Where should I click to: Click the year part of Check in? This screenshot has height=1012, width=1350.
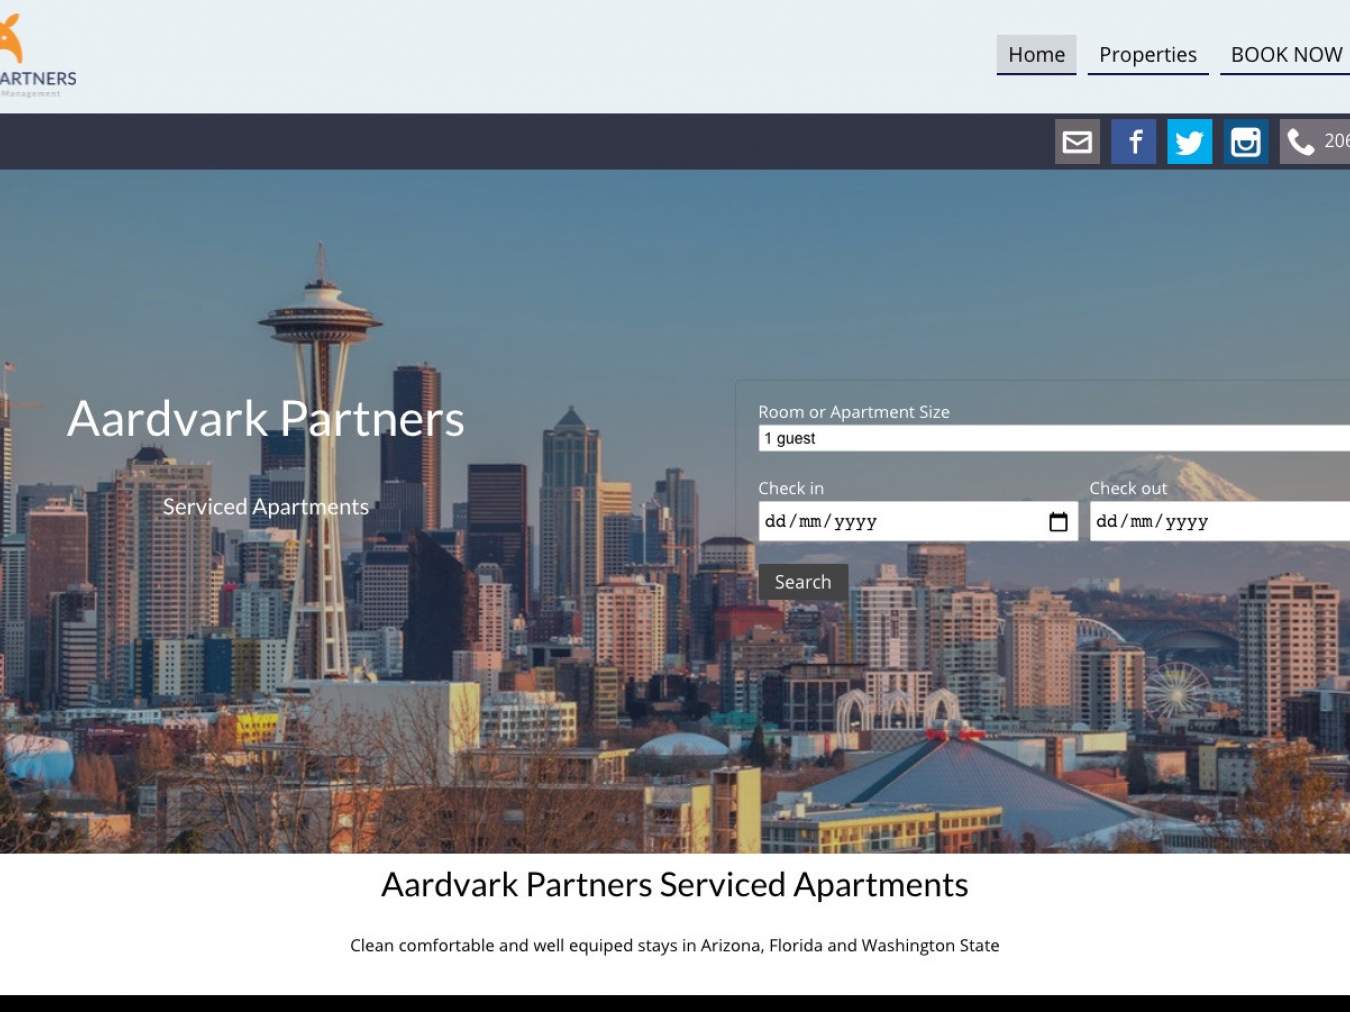[x=855, y=521]
